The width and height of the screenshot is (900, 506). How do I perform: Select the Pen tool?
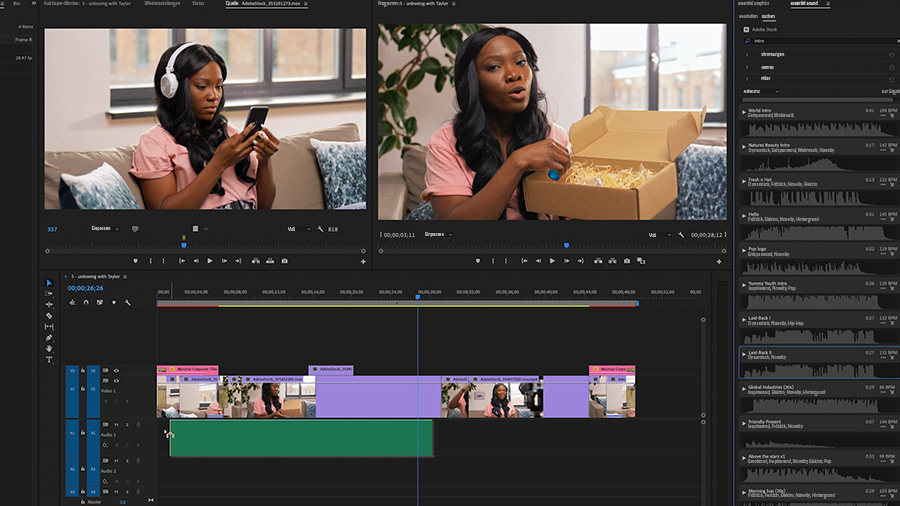49,338
